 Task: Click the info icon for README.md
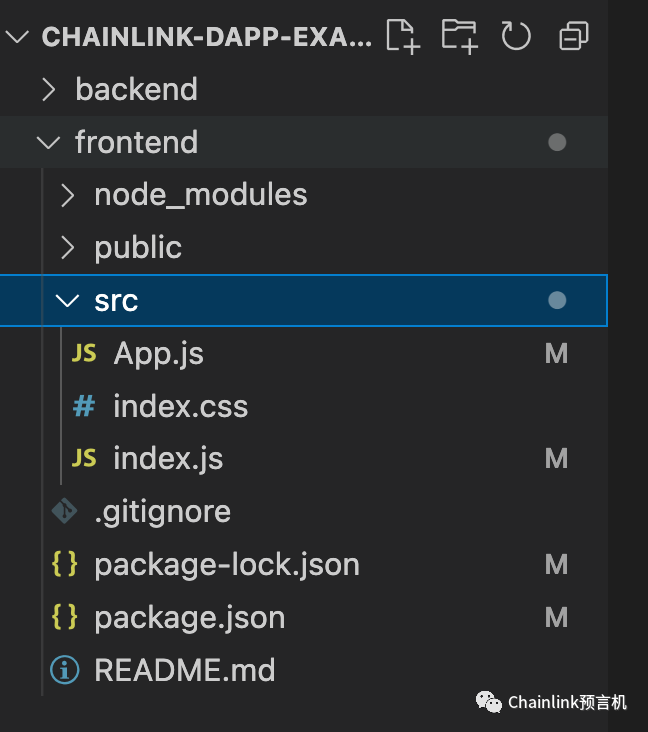65,669
